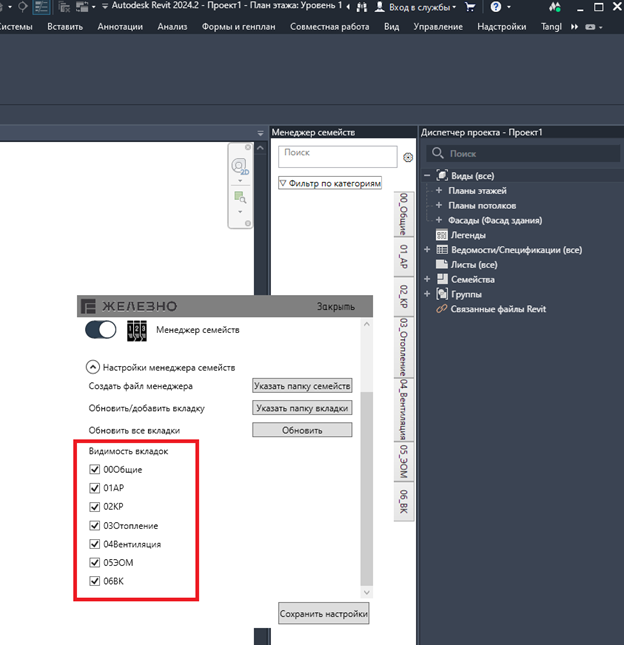624x645 pixels.
Task: Open the switch windows dropdown arrow
Action: click(94, 7)
